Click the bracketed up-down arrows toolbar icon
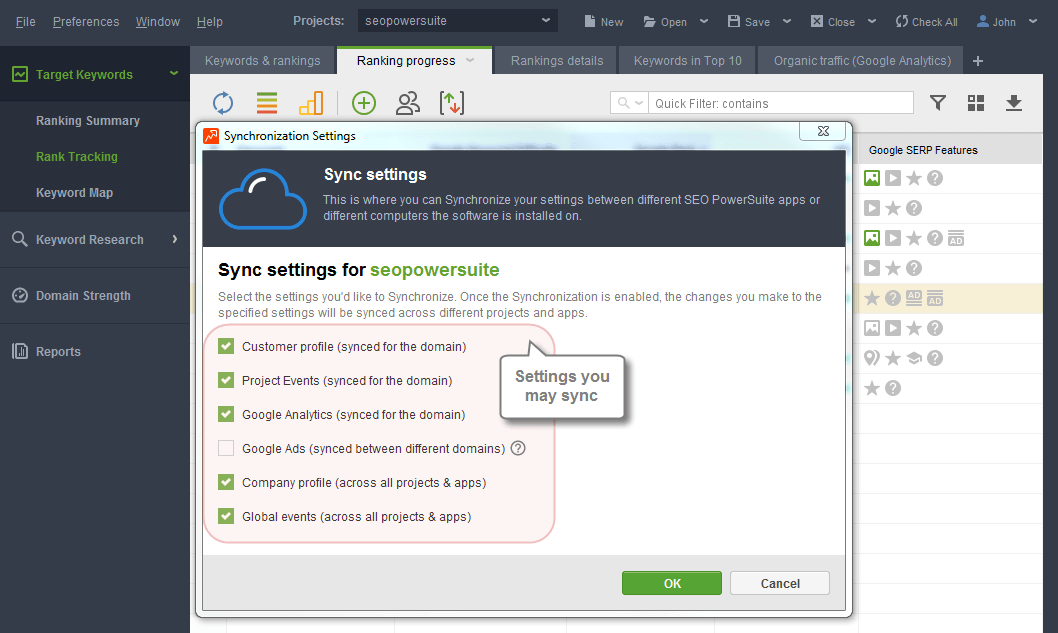This screenshot has height=633, width=1058. 451,103
